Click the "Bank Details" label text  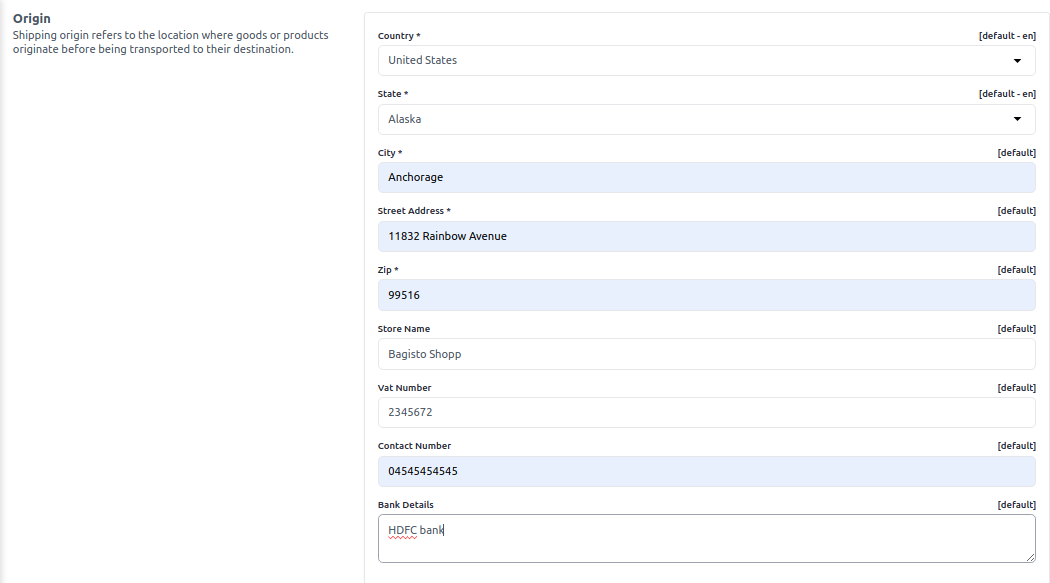point(405,505)
